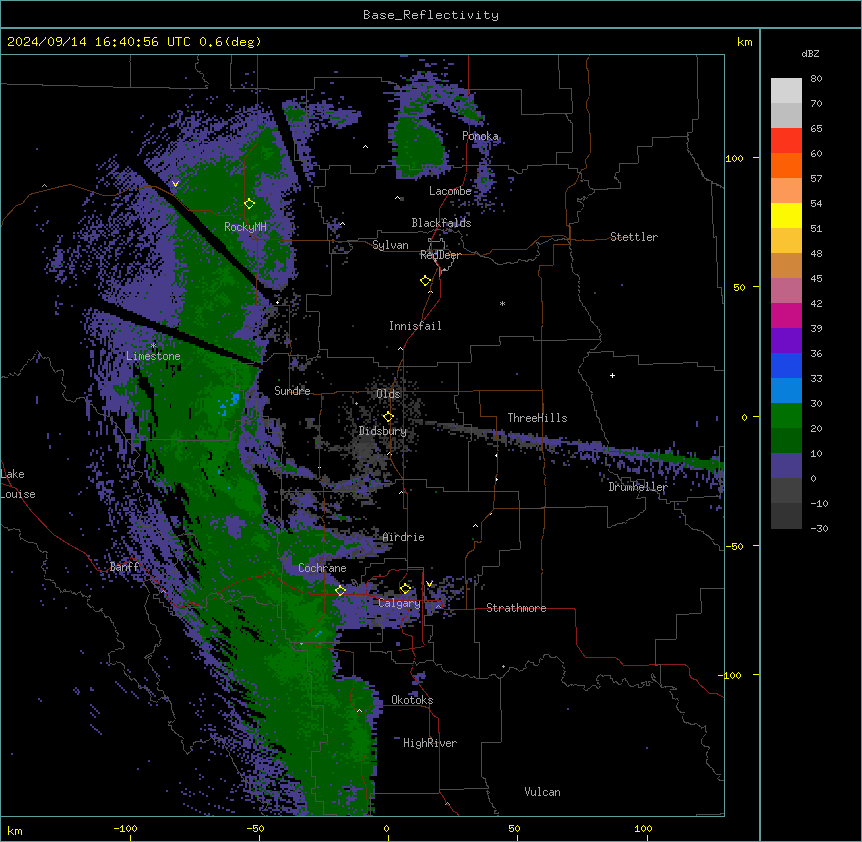862x842 pixels.
Task: Click the yellow diamond marker south of RedDeer
Action: point(426,281)
